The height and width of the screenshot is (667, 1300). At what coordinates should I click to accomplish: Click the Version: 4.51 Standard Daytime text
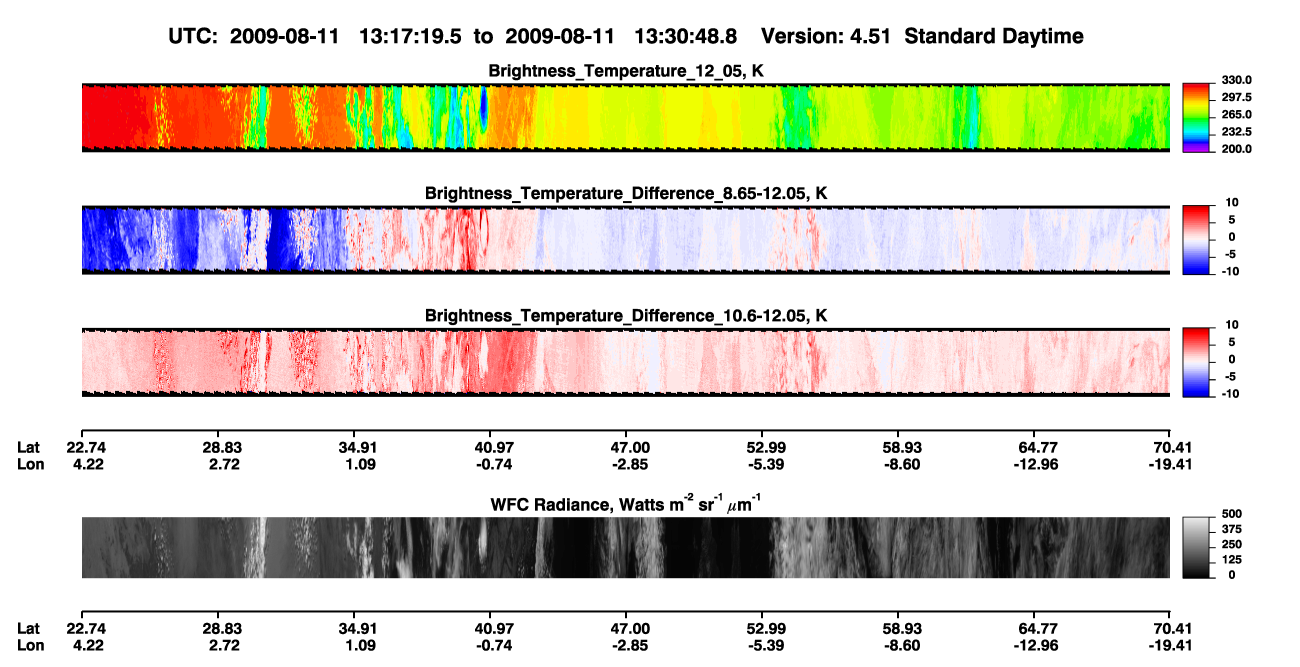[x=922, y=36]
